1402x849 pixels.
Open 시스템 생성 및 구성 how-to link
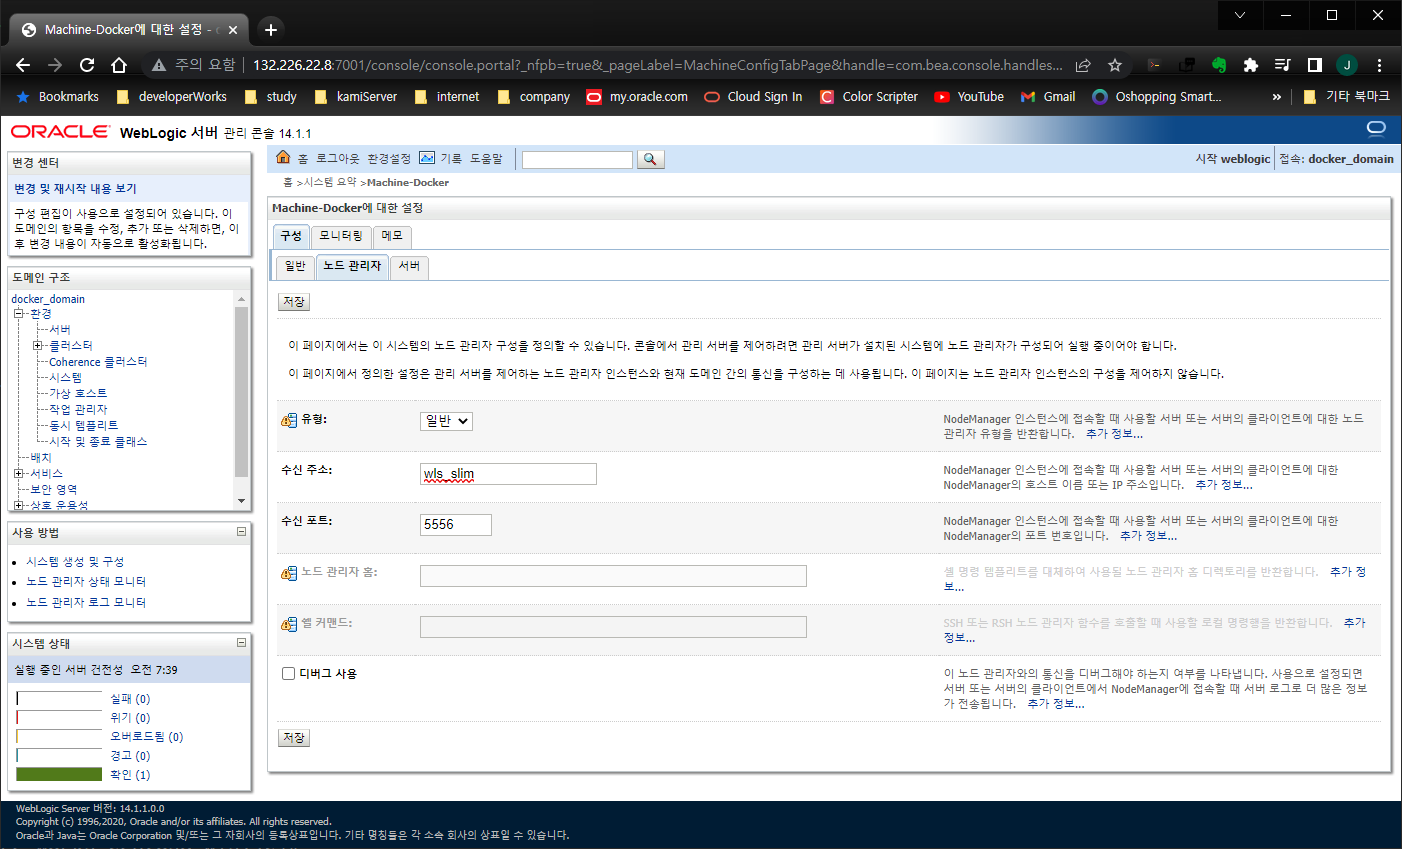[x=75, y=562]
